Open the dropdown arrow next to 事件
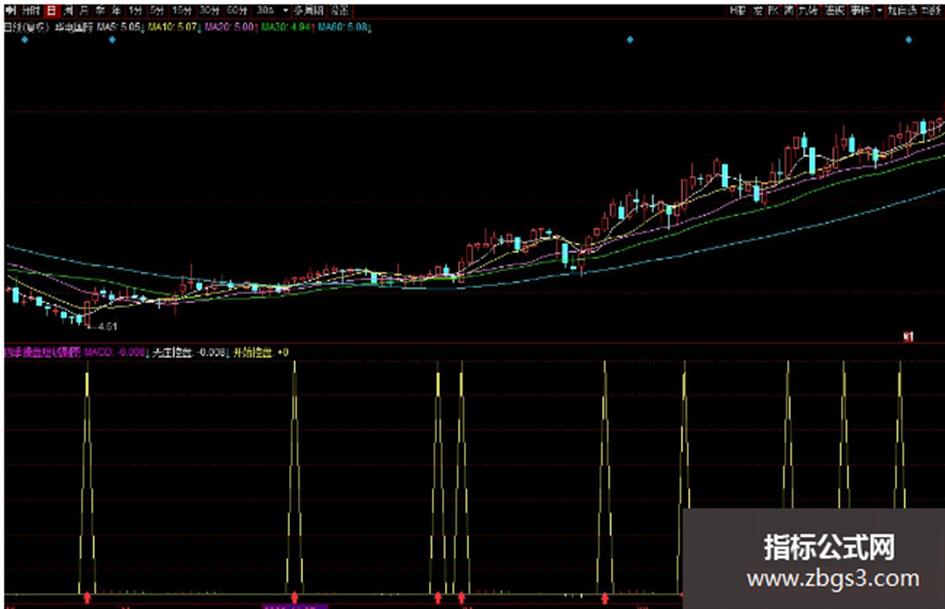This screenshot has height=609, width=945. tap(879, 10)
